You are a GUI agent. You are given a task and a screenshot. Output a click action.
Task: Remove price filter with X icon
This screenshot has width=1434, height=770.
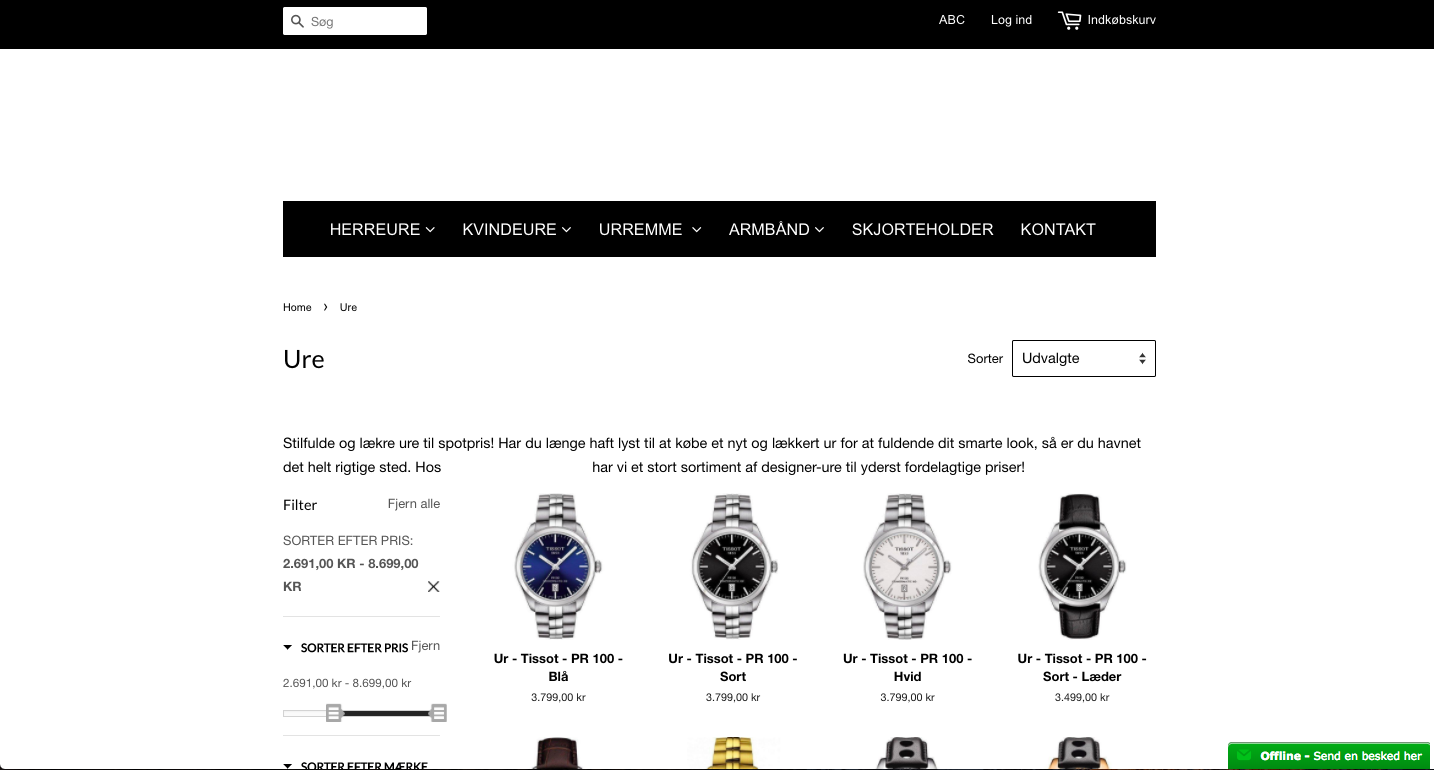[433, 587]
